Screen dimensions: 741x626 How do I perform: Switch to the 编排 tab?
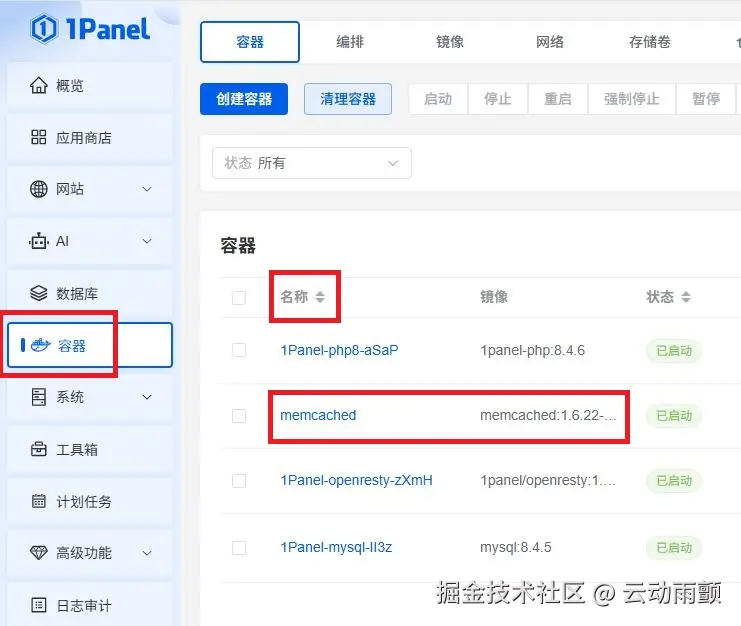pyautogui.click(x=350, y=42)
